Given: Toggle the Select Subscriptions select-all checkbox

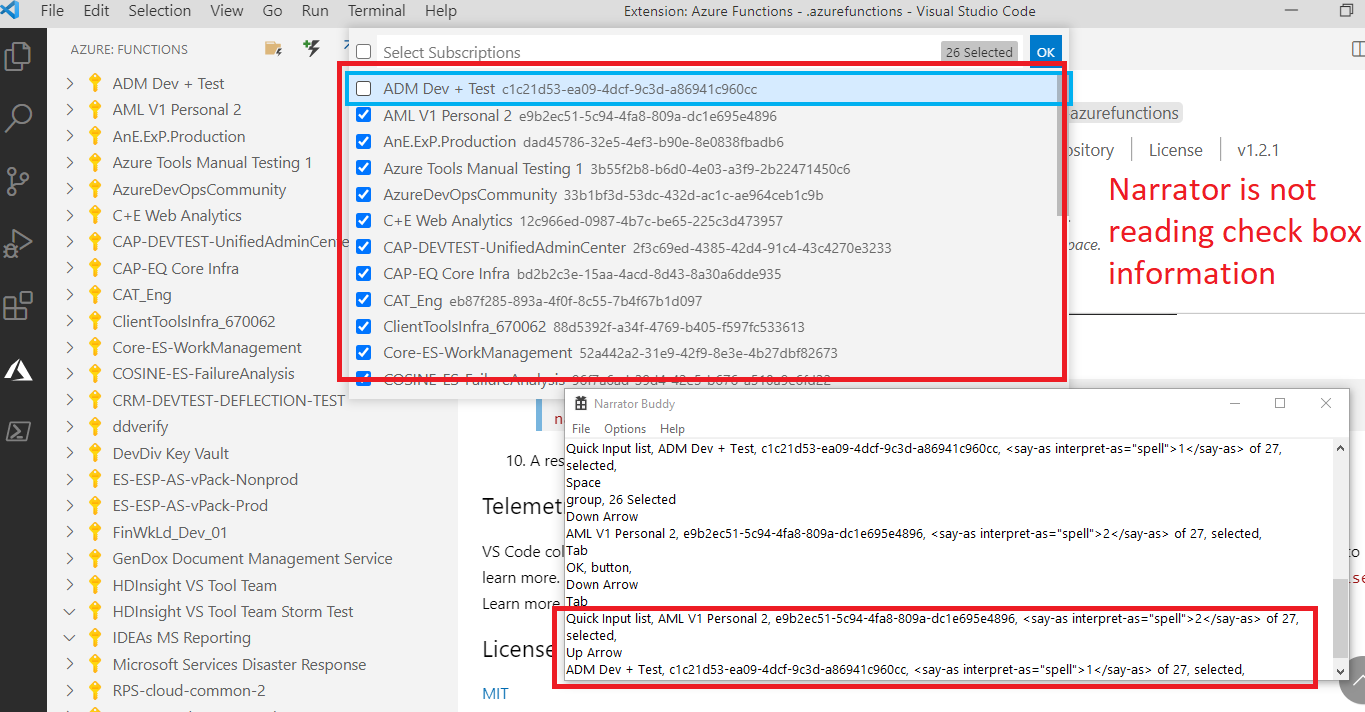Looking at the screenshot, I should pyautogui.click(x=364, y=52).
